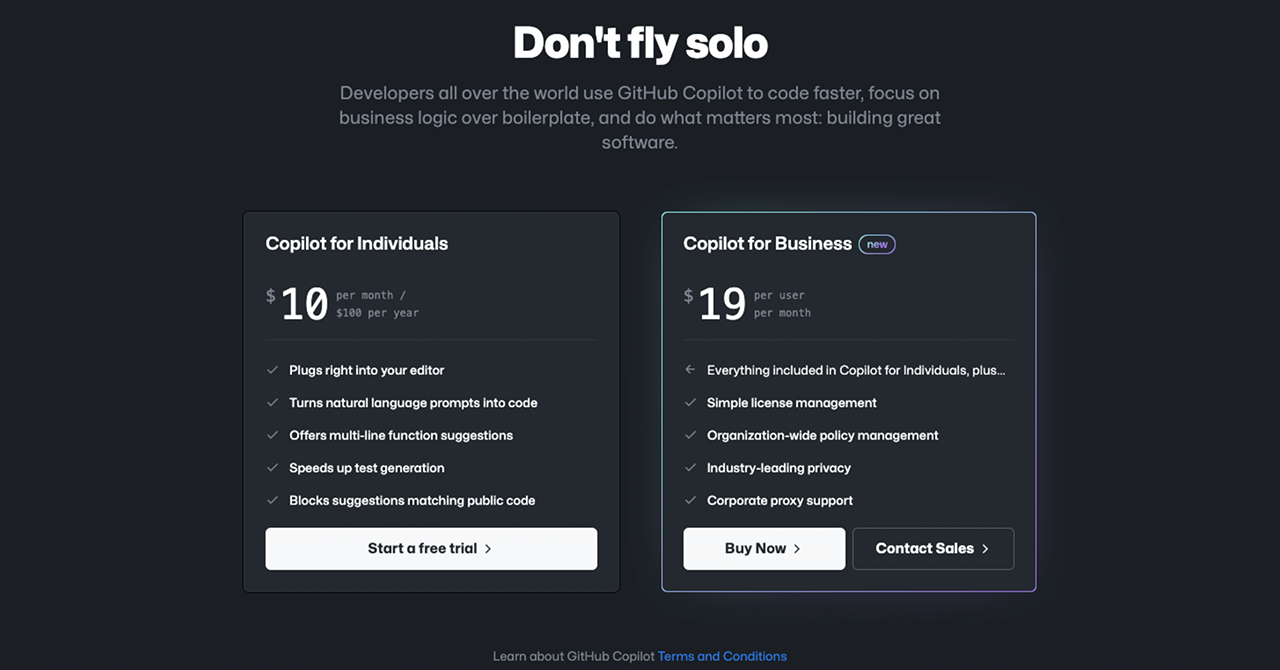This screenshot has height=670, width=1280.
Task: Click the $10 per month price
Action: pyautogui.click(x=305, y=304)
